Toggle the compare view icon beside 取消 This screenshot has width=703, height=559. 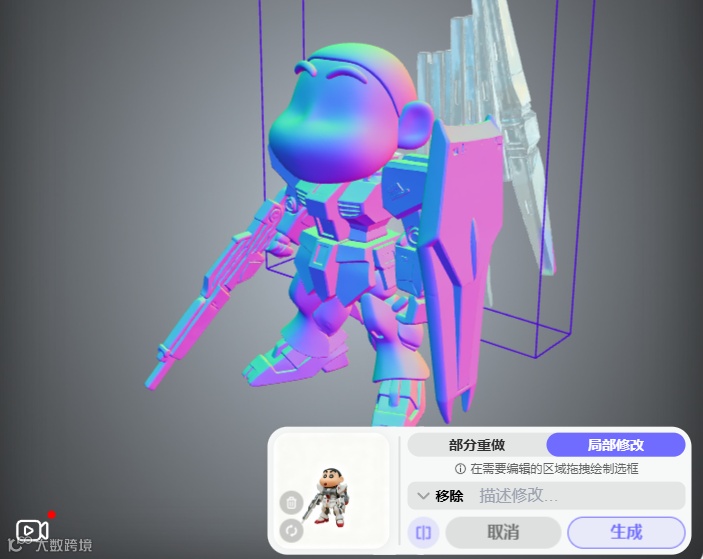(423, 533)
